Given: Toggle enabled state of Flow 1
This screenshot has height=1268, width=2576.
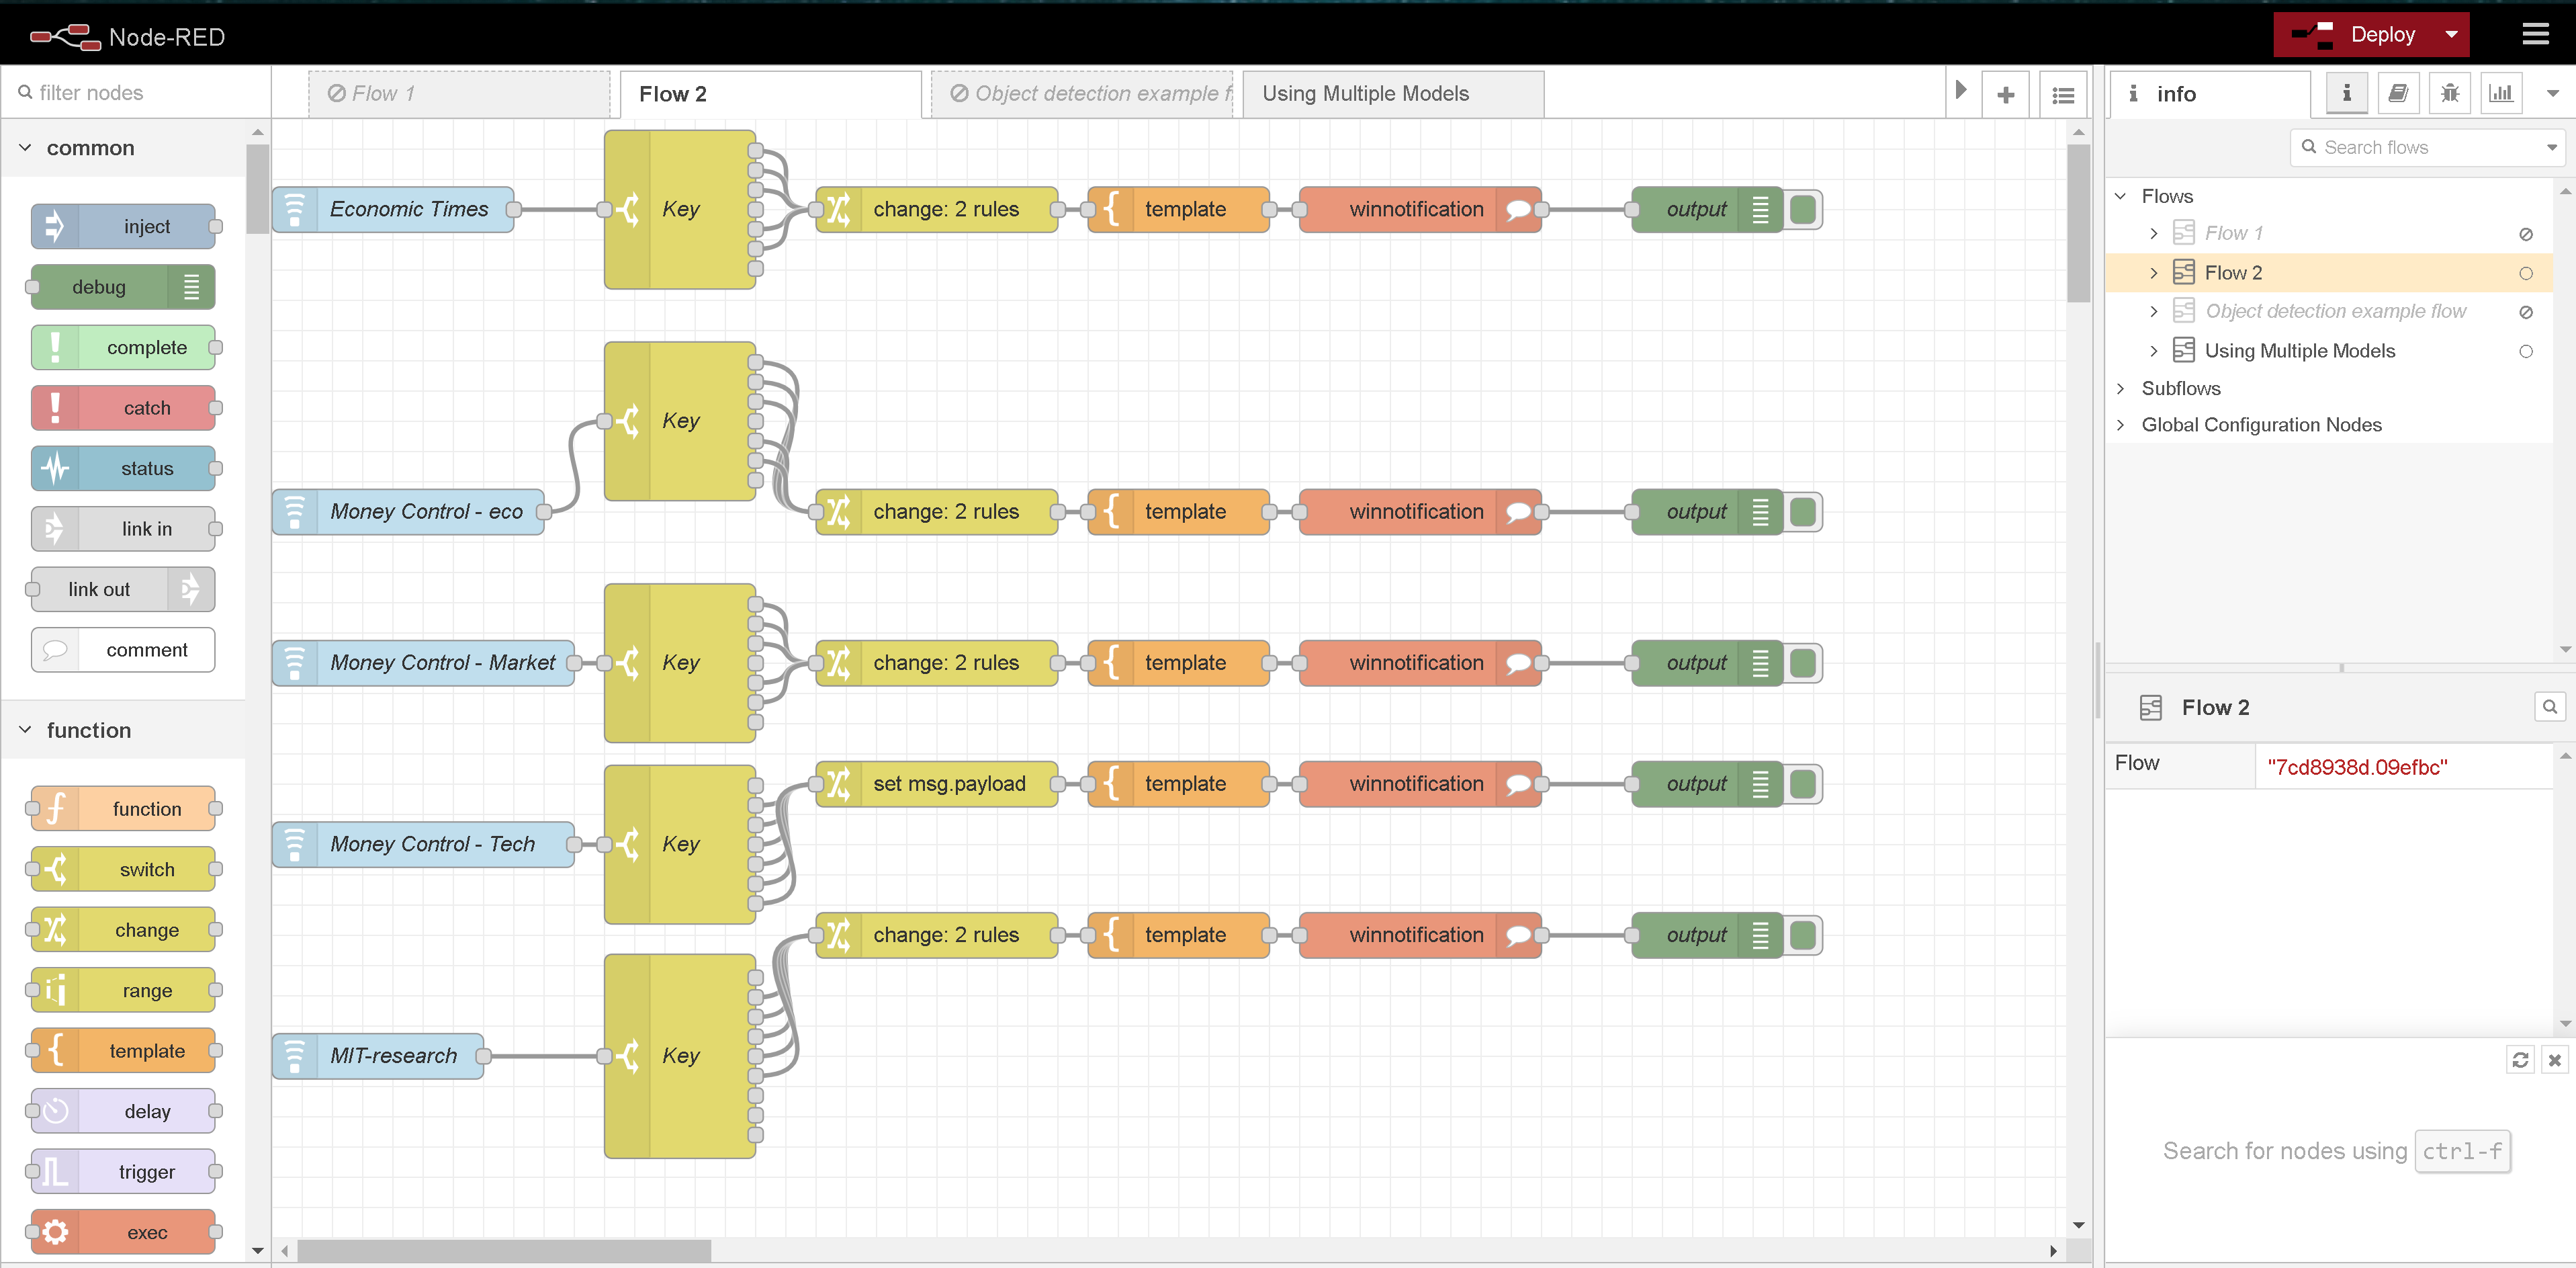Looking at the screenshot, I should [2525, 234].
